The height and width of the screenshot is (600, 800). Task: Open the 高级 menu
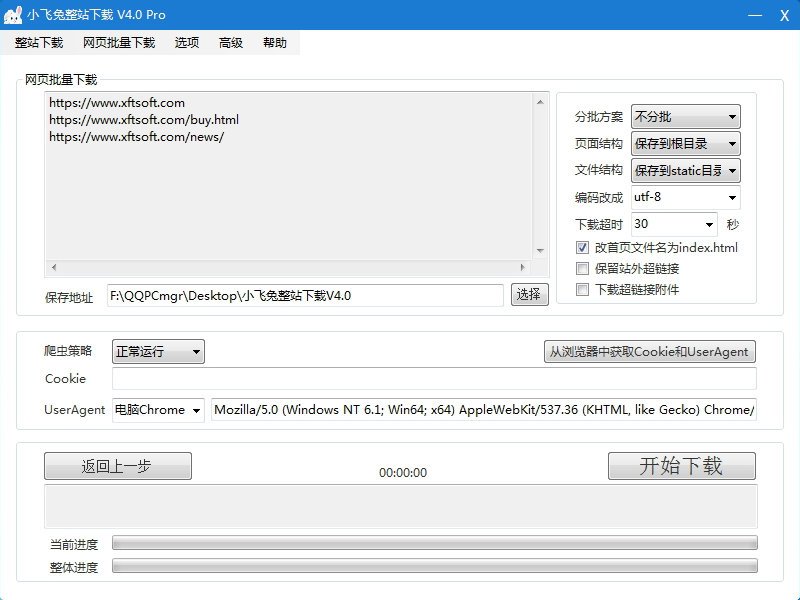point(231,43)
